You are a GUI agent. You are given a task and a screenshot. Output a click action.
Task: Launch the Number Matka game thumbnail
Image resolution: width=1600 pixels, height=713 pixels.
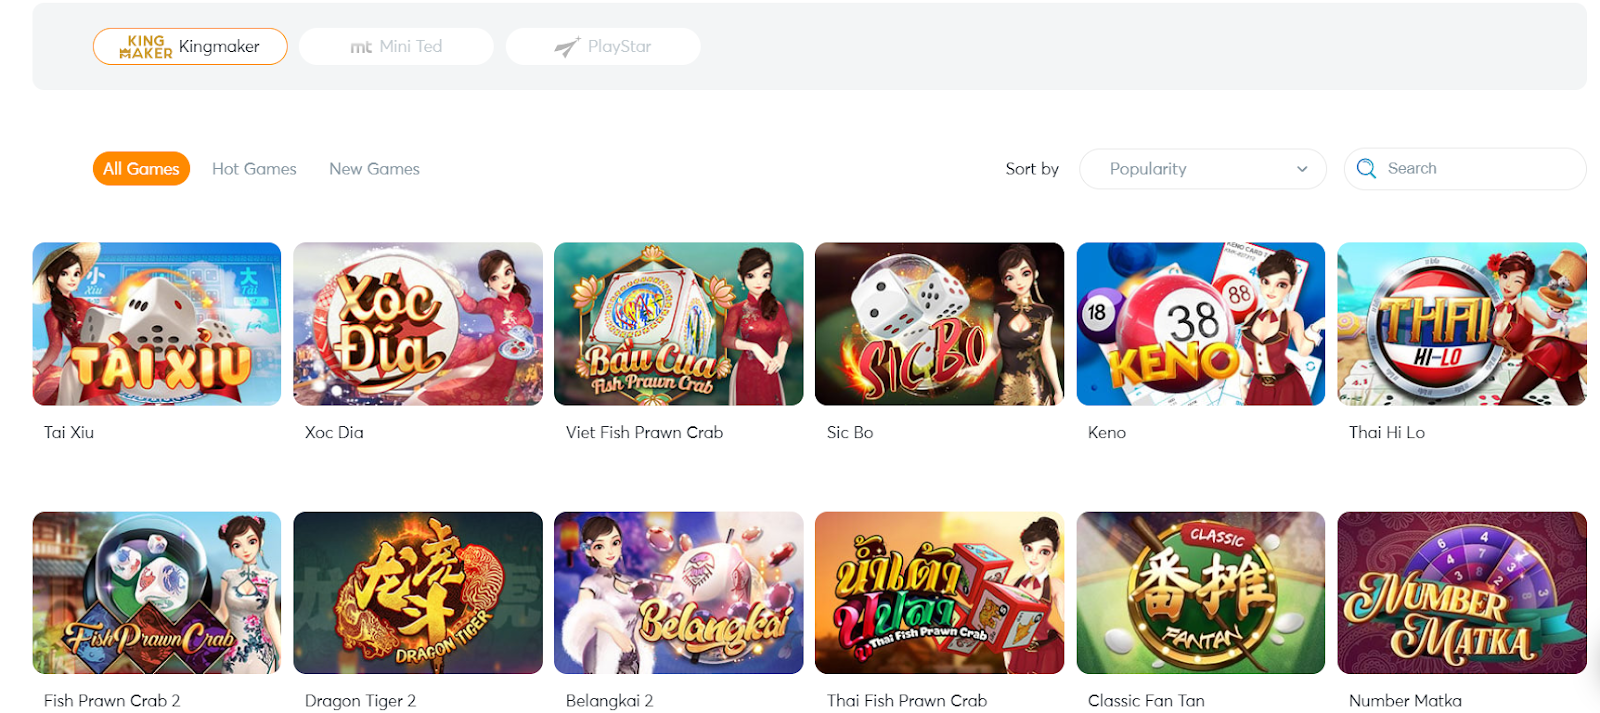(1462, 593)
